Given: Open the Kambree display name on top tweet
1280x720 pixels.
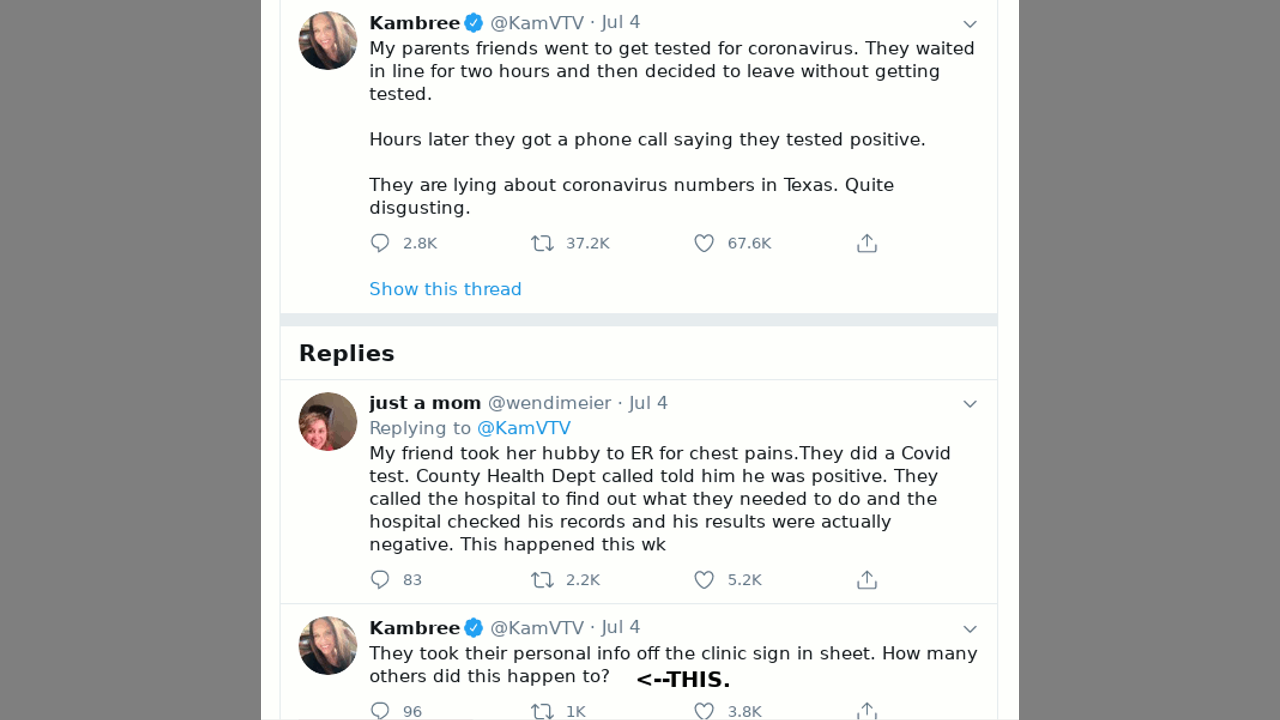Looking at the screenshot, I should [x=414, y=23].
